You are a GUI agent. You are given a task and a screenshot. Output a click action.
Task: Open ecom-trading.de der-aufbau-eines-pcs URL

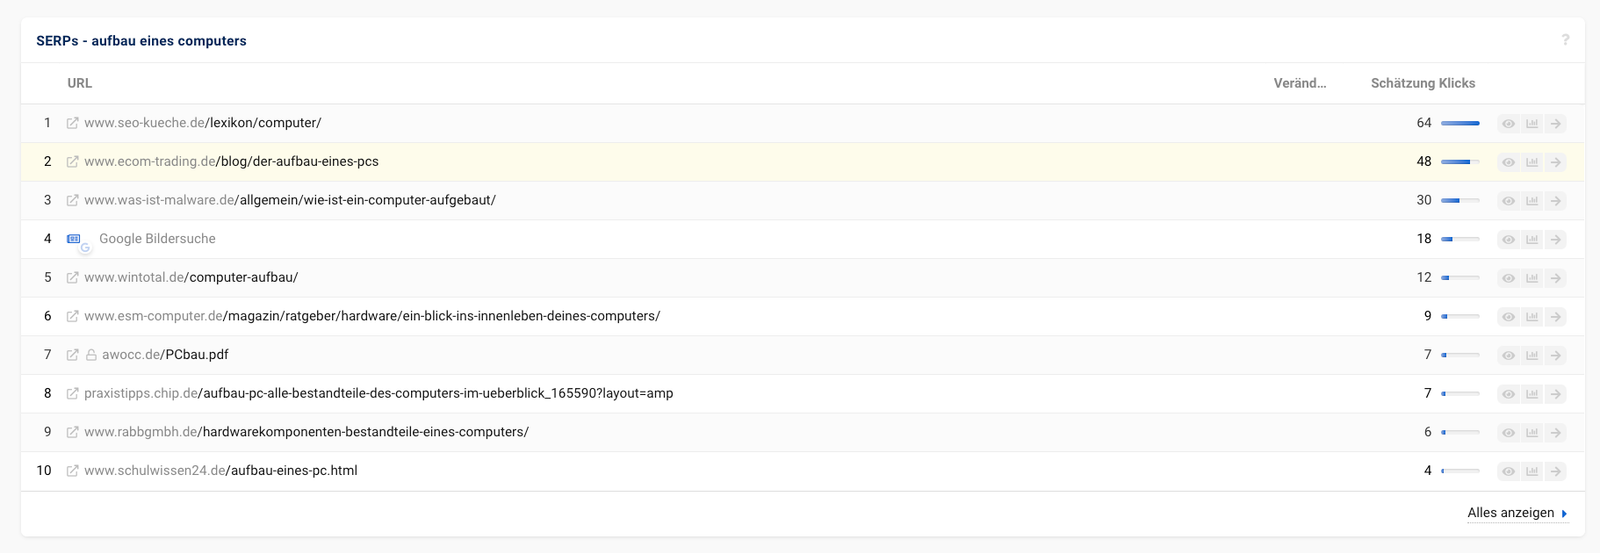click(231, 162)
